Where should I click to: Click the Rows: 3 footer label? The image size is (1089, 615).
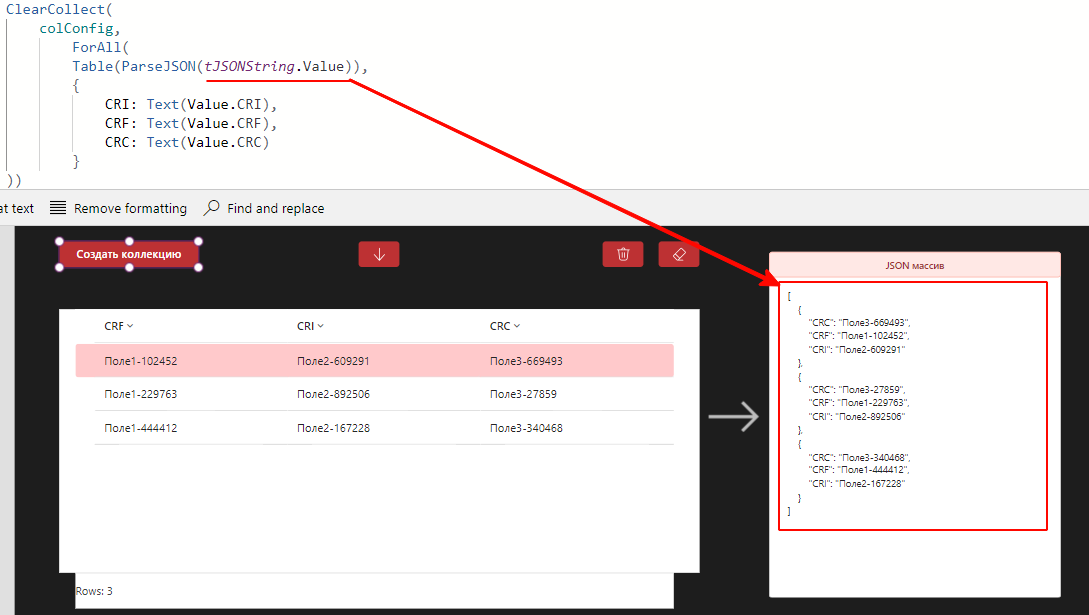point(94,591)
